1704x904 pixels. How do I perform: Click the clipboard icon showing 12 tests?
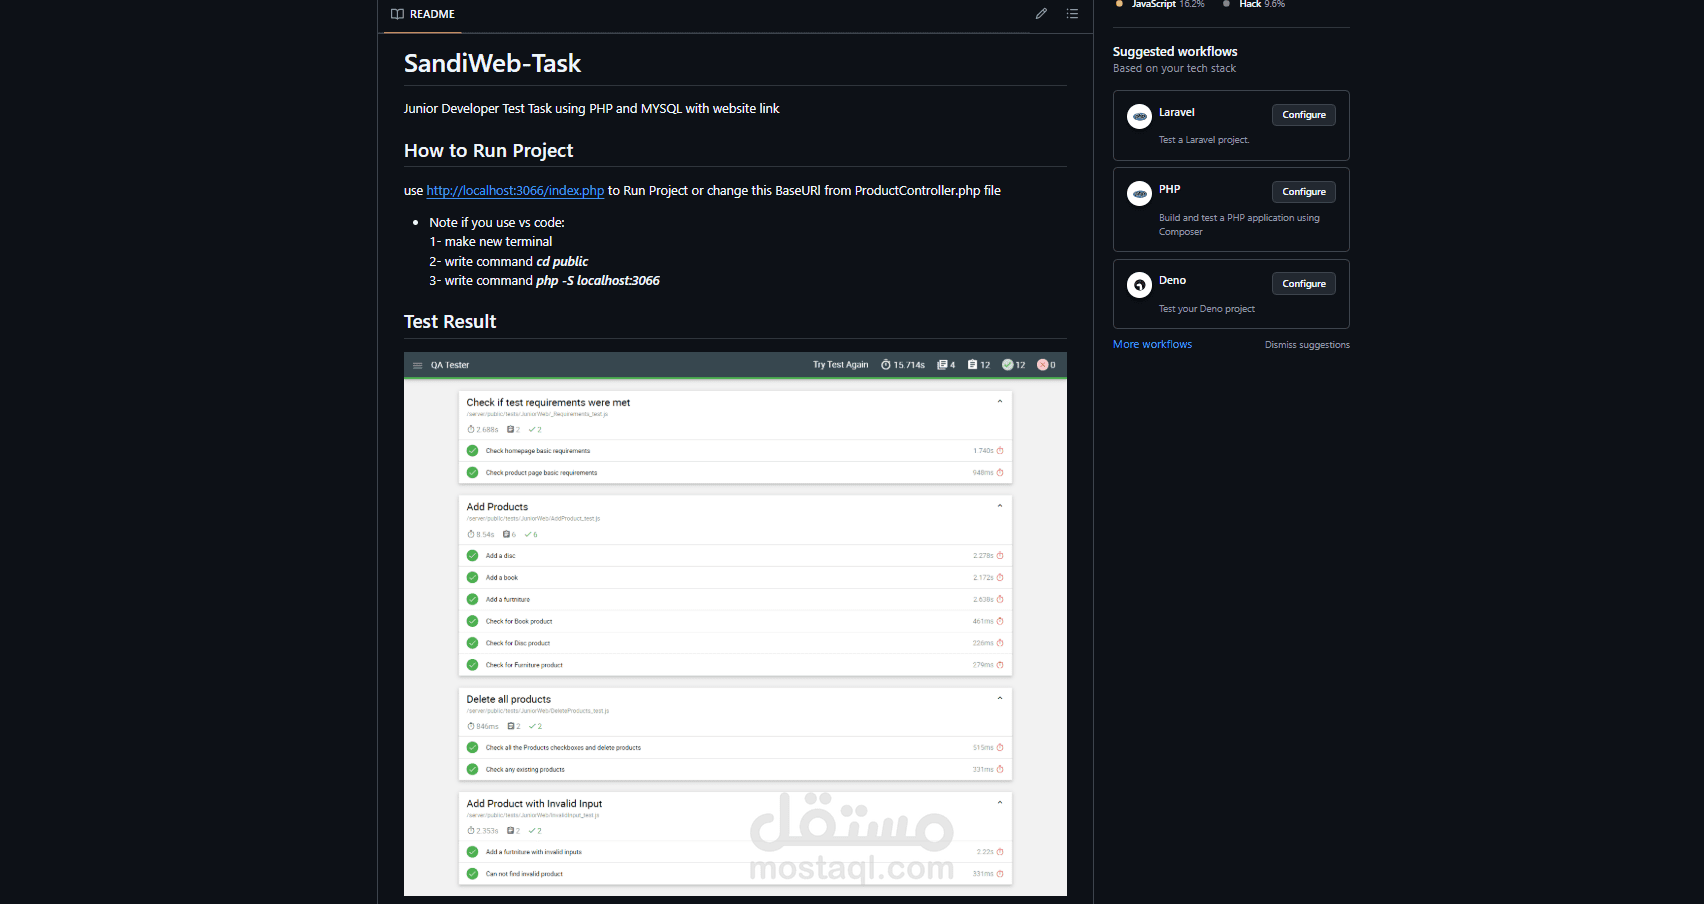973,365
